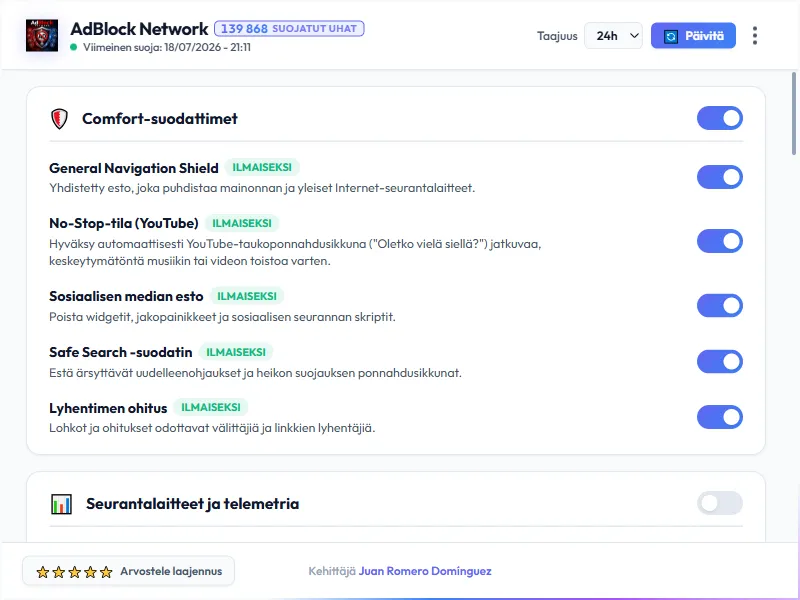
Task: Click the Seurantalaitteet ja telemetria heading
Action: 192,504
